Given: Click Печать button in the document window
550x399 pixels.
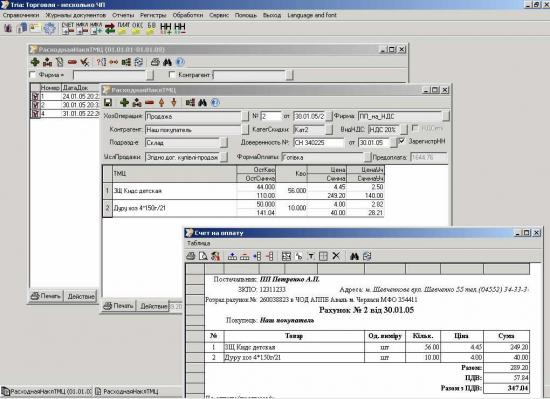Looking at the screenshot, I should tap(119, 306).
